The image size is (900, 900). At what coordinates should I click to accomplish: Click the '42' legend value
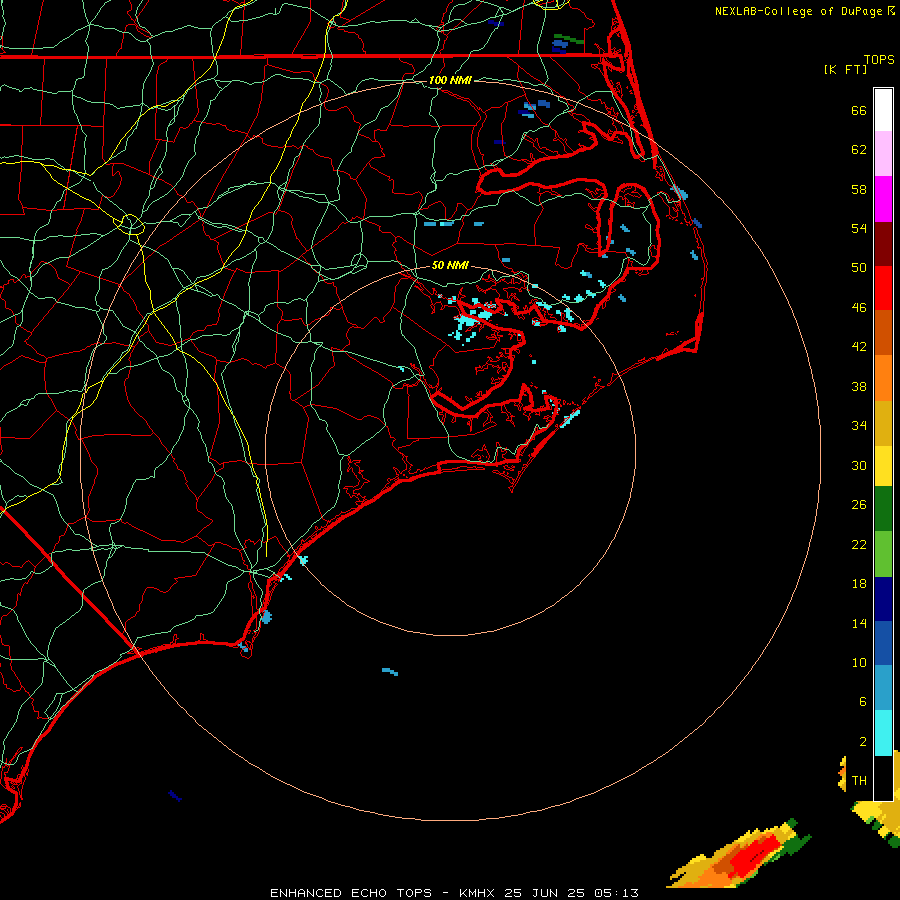click(859, 346)
